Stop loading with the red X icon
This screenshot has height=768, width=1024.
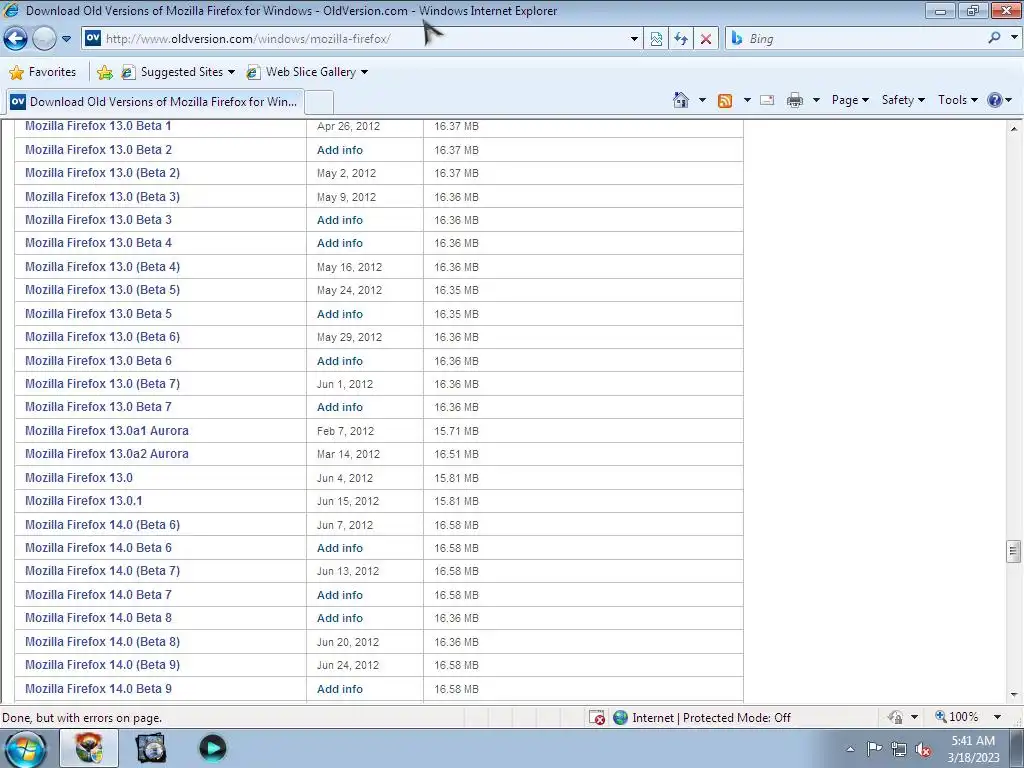[x=706, y=39]
